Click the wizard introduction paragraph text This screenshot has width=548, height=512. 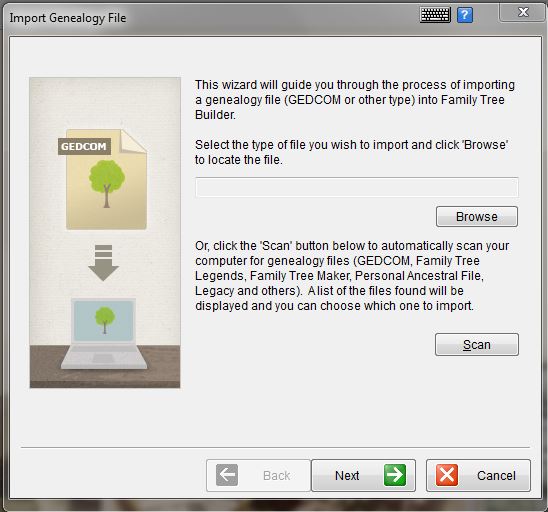(x=355, y=100)
